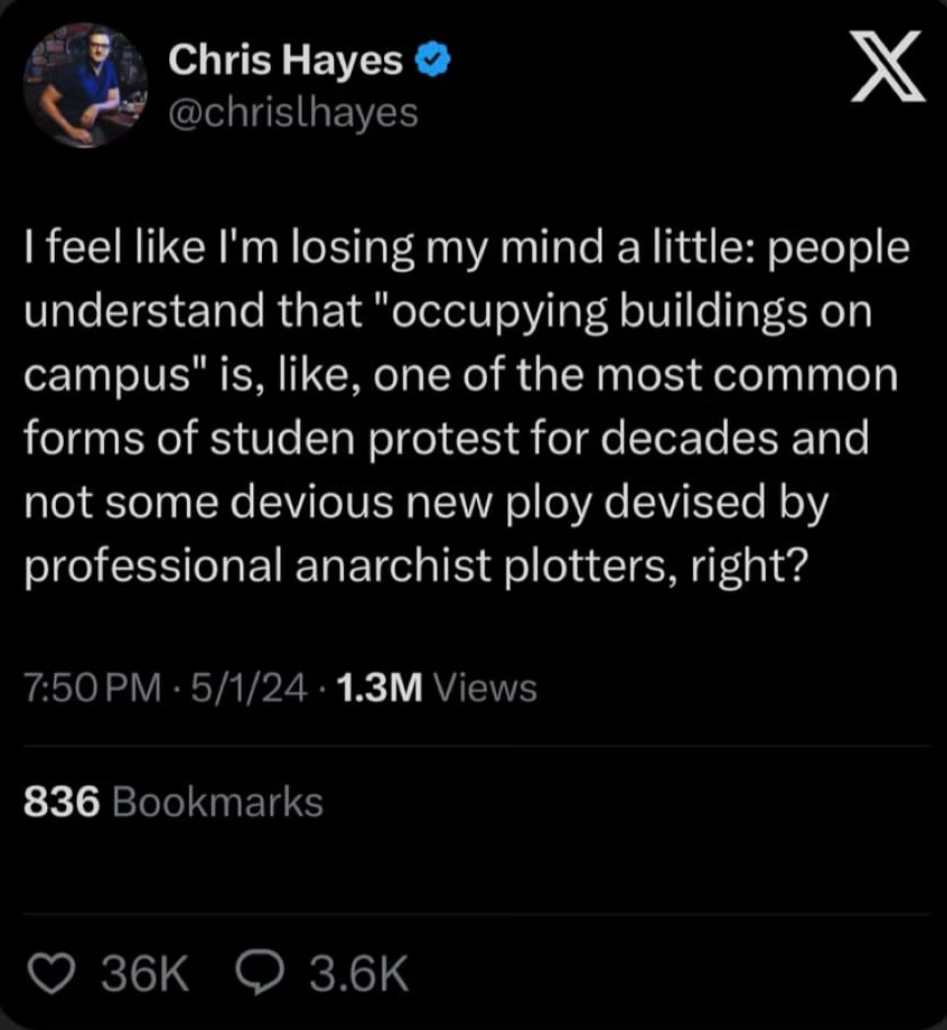Select the 5/1/24 date
The width and height of the screenshot is (947, 1030).
249,688
